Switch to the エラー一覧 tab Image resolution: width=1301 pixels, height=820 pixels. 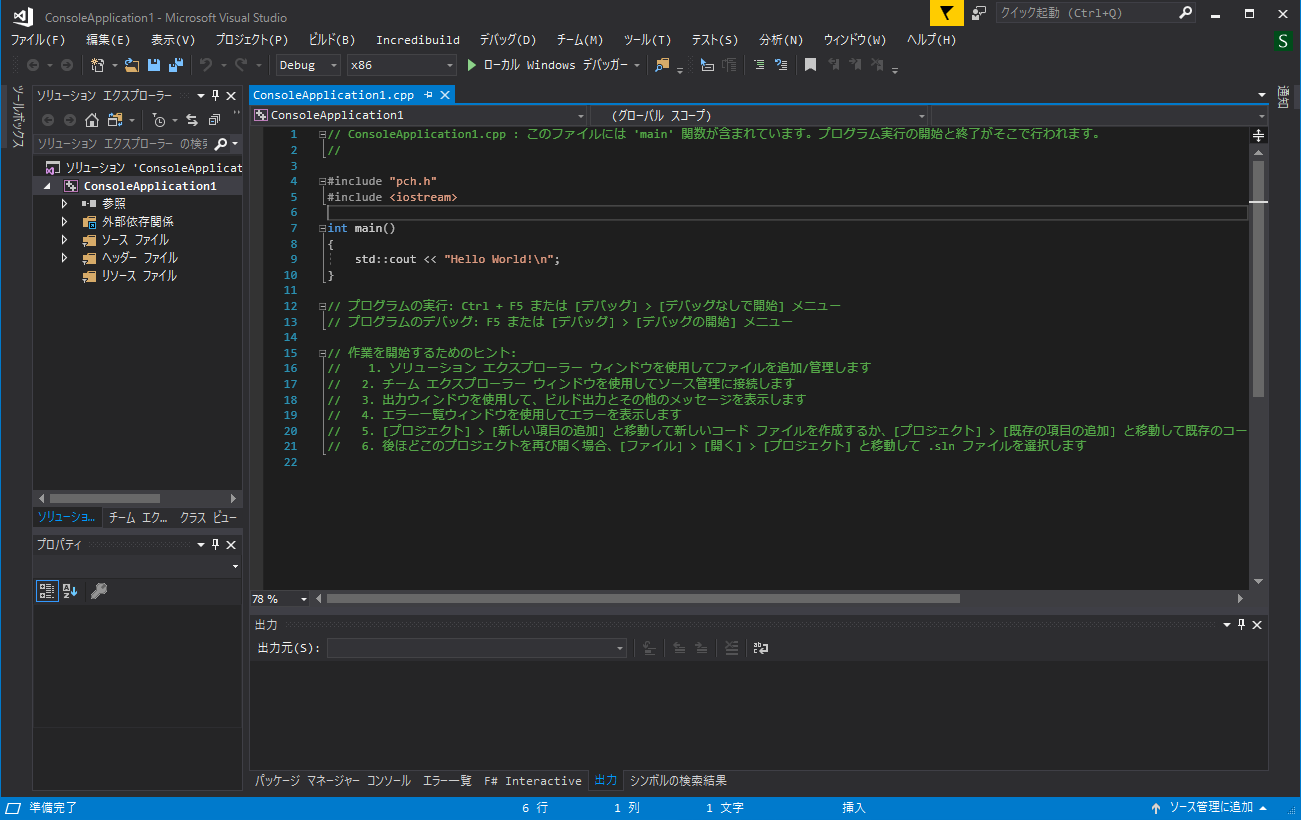coord(448,780)
